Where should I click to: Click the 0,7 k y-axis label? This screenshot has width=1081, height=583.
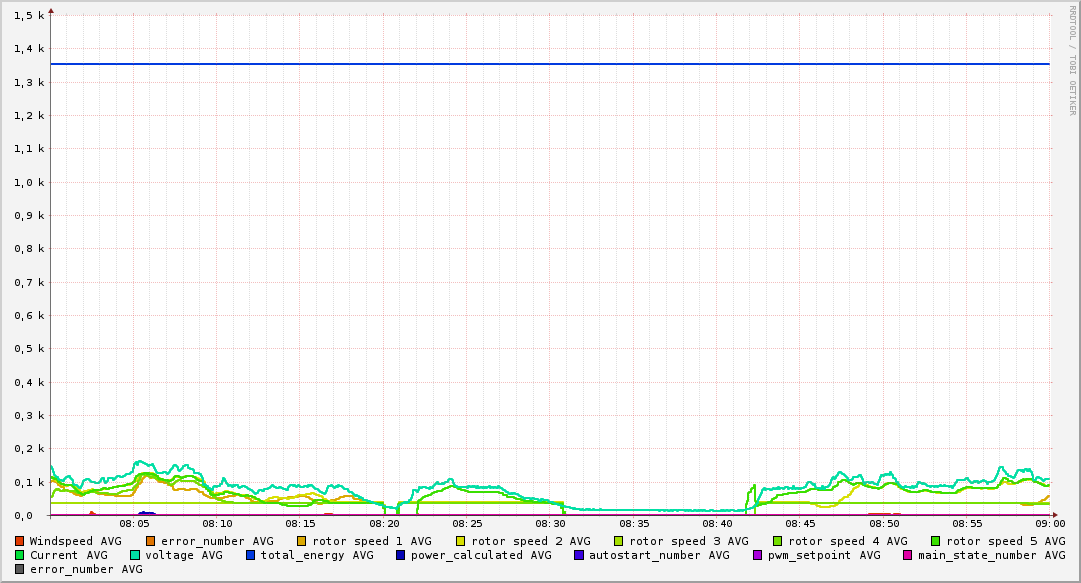29,282
